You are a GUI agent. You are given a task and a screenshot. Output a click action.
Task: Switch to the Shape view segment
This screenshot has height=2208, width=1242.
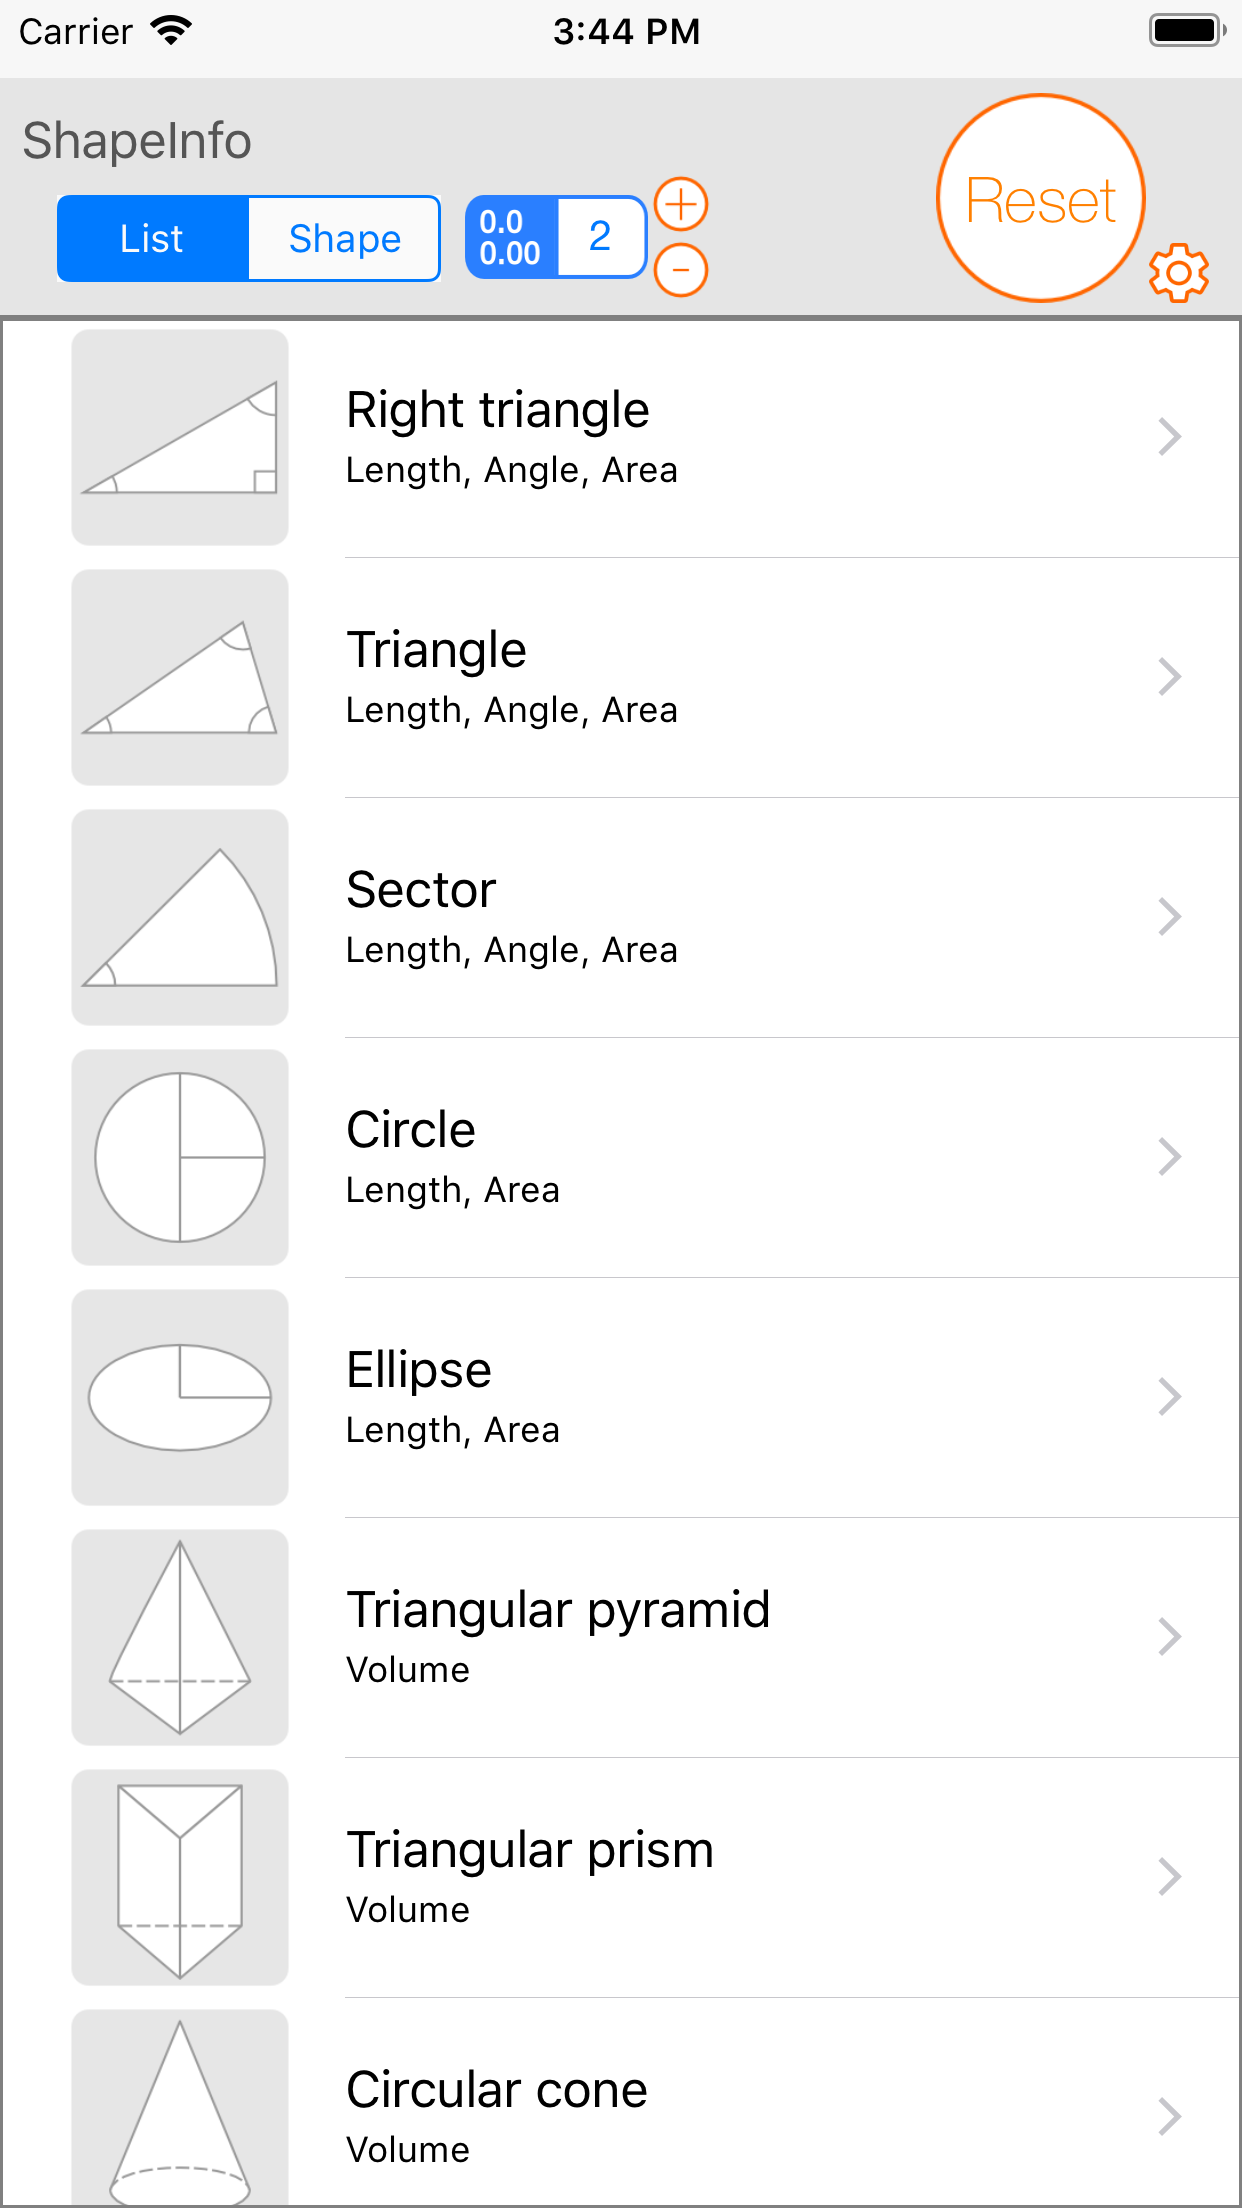344,239
